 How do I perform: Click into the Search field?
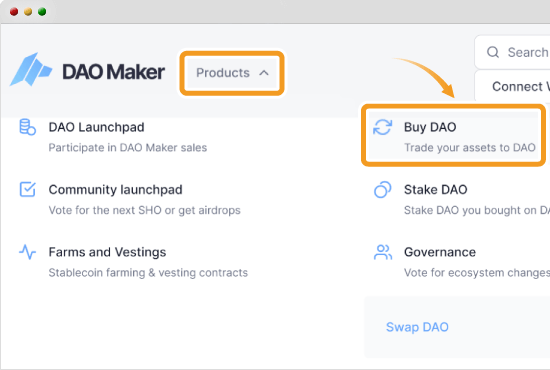point(512,52)
